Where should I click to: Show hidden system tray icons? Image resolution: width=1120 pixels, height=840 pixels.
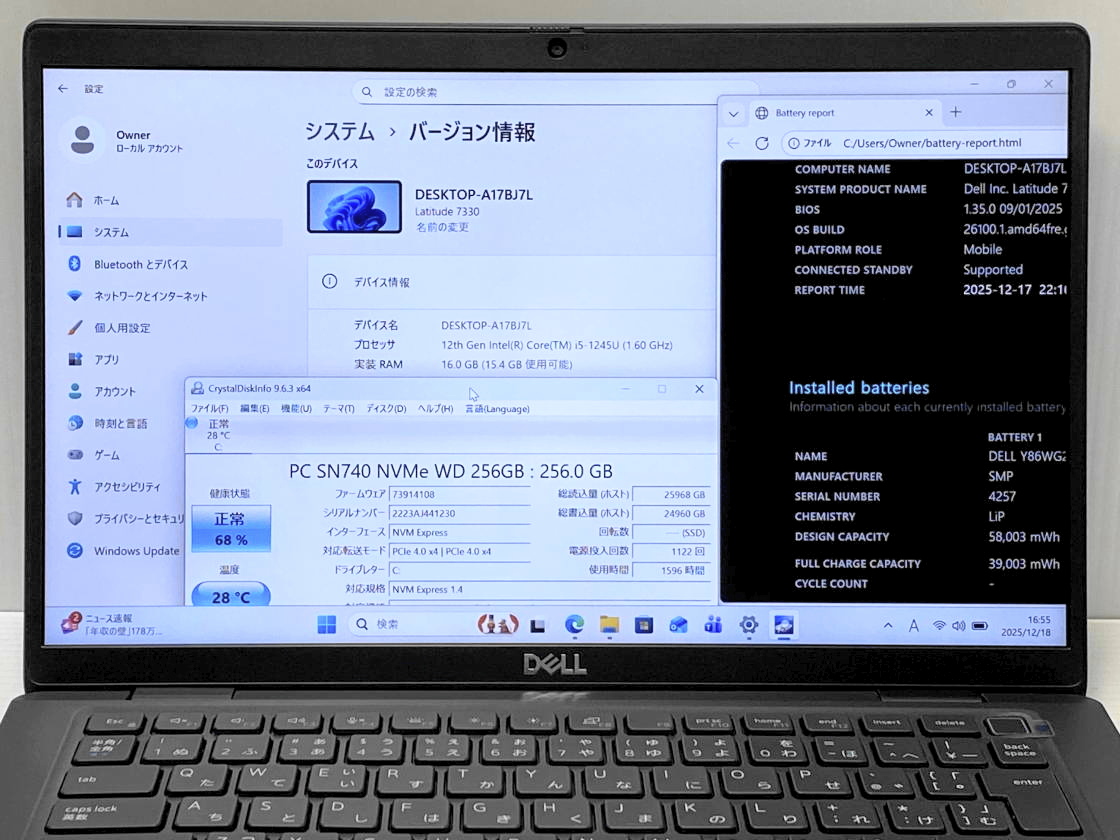point(888,626)
